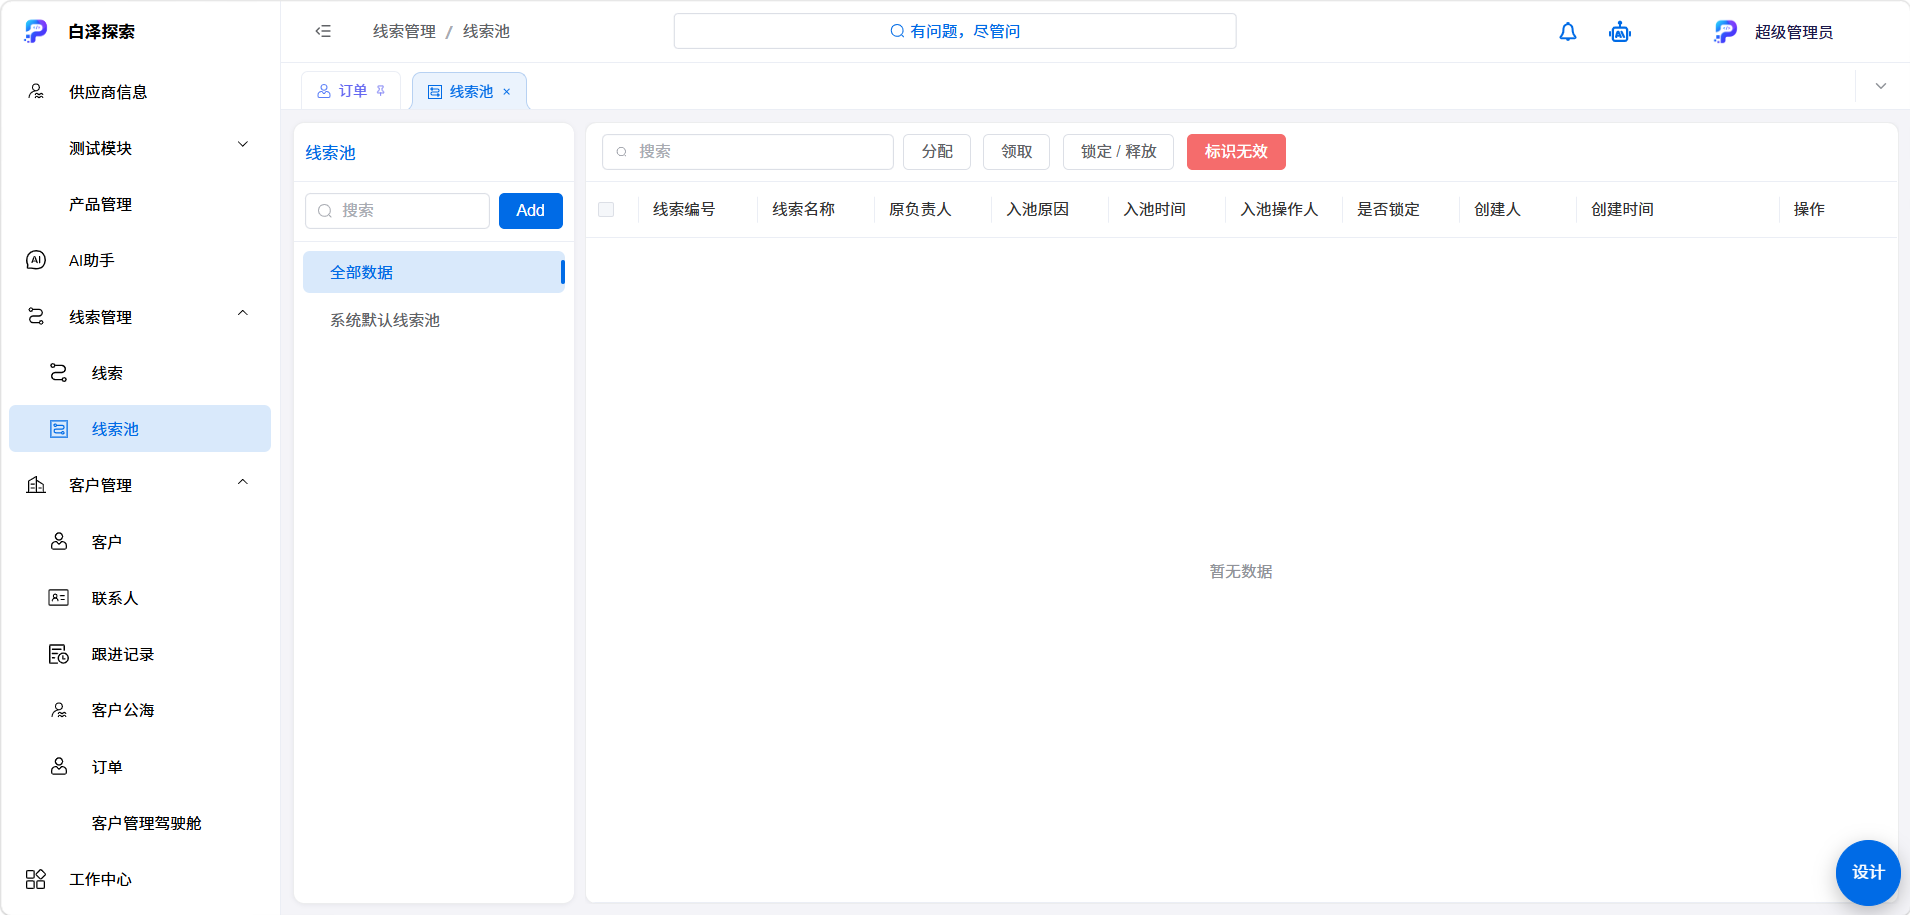Click the 线索 route icon in sidebar
This screenshot has width=1910, height=915.
[x=59, y=373]
